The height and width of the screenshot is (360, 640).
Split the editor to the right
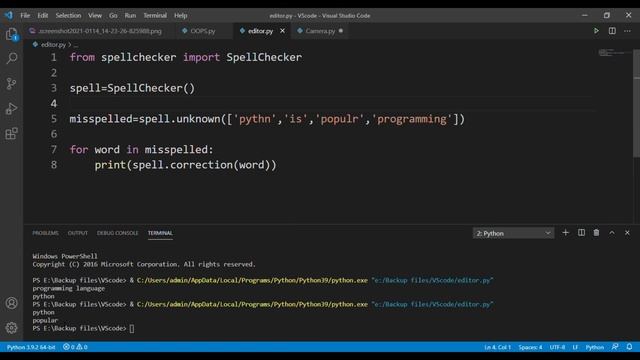coord(612,31)
